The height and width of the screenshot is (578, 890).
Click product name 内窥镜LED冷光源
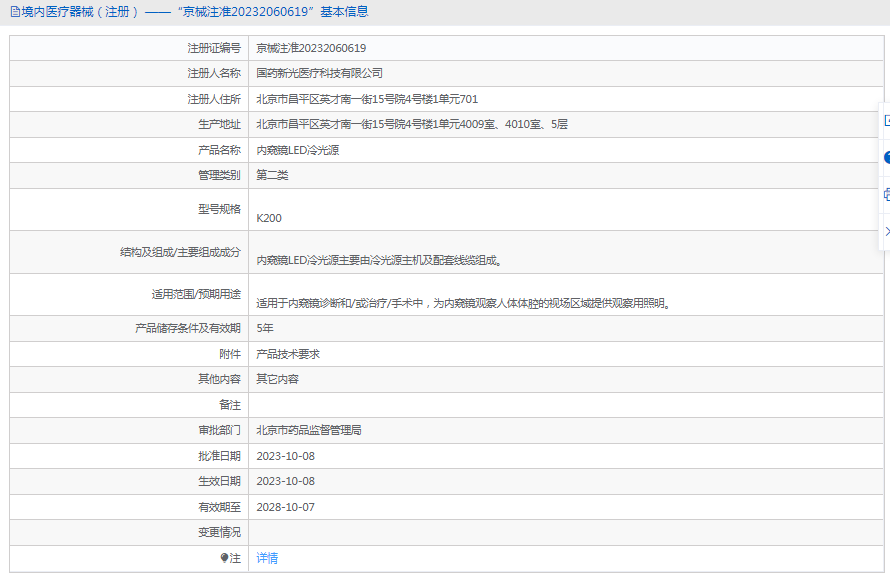(x=297, y=150)
